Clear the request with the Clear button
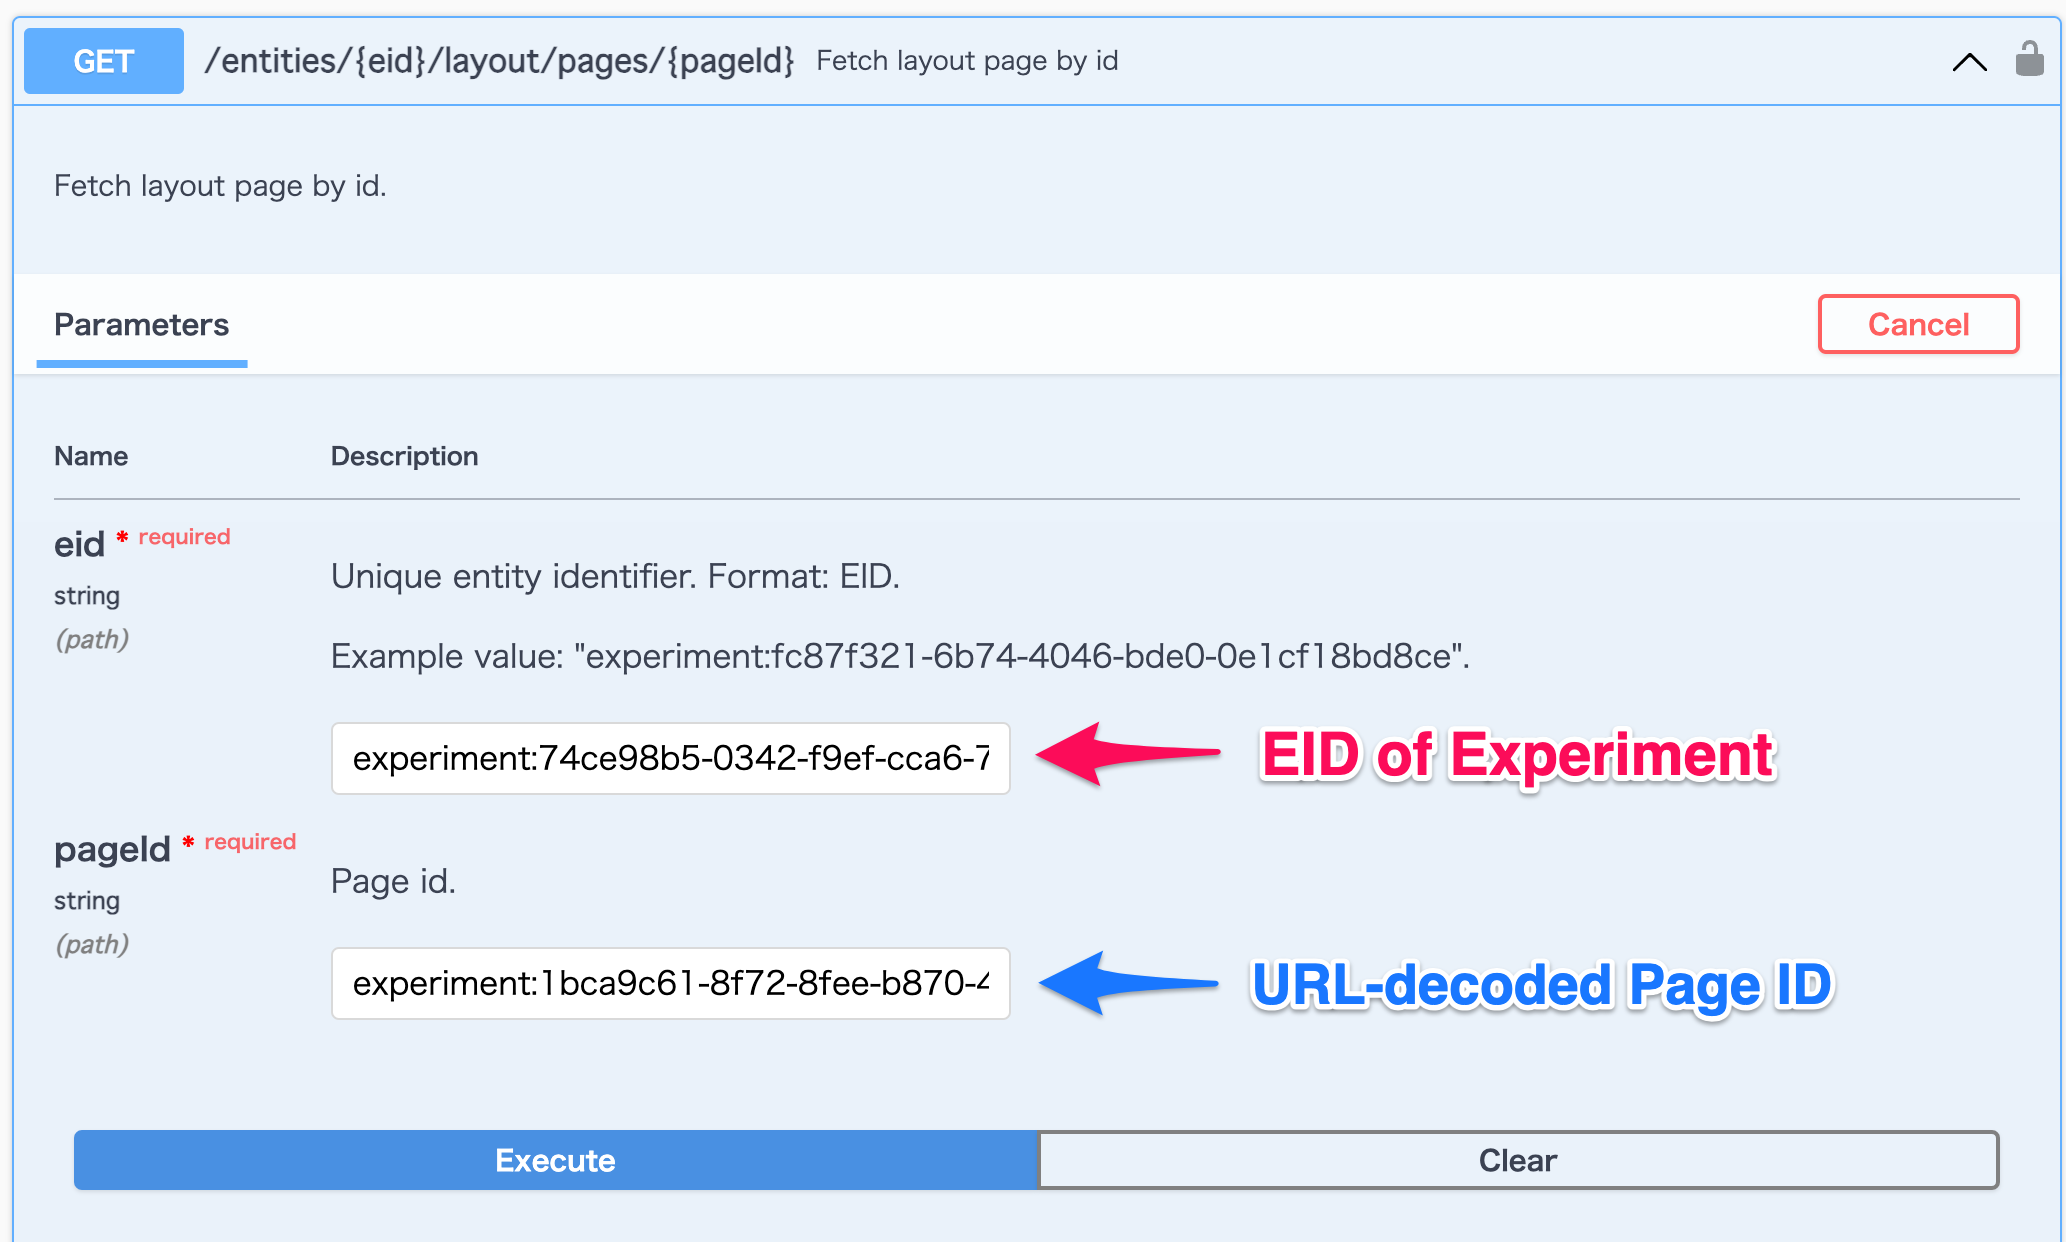Image resolution: width=2066 pixels, height=1242 pixels. [1518, 1160]
